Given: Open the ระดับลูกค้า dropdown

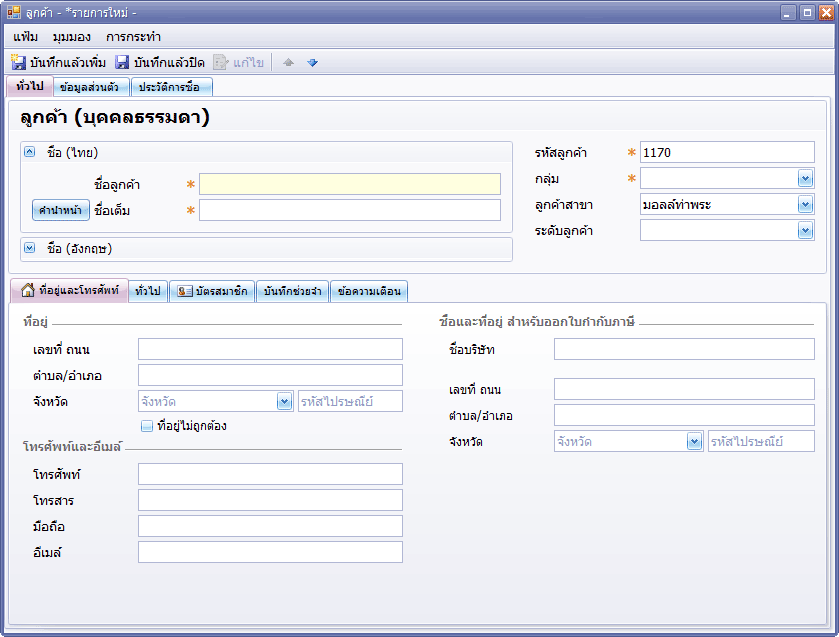Looking at the screenshot, I should (805, 230).
